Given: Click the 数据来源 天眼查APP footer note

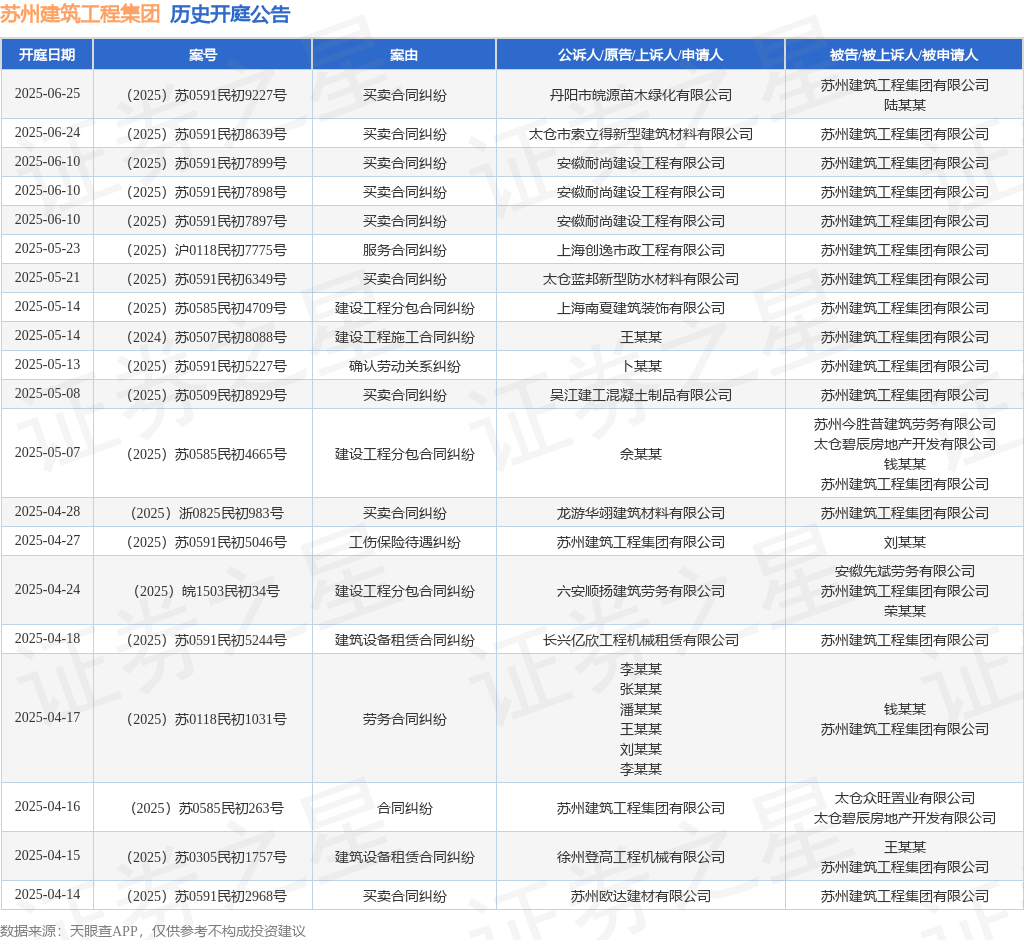Looking at the screenshot, I should point(152,931).
